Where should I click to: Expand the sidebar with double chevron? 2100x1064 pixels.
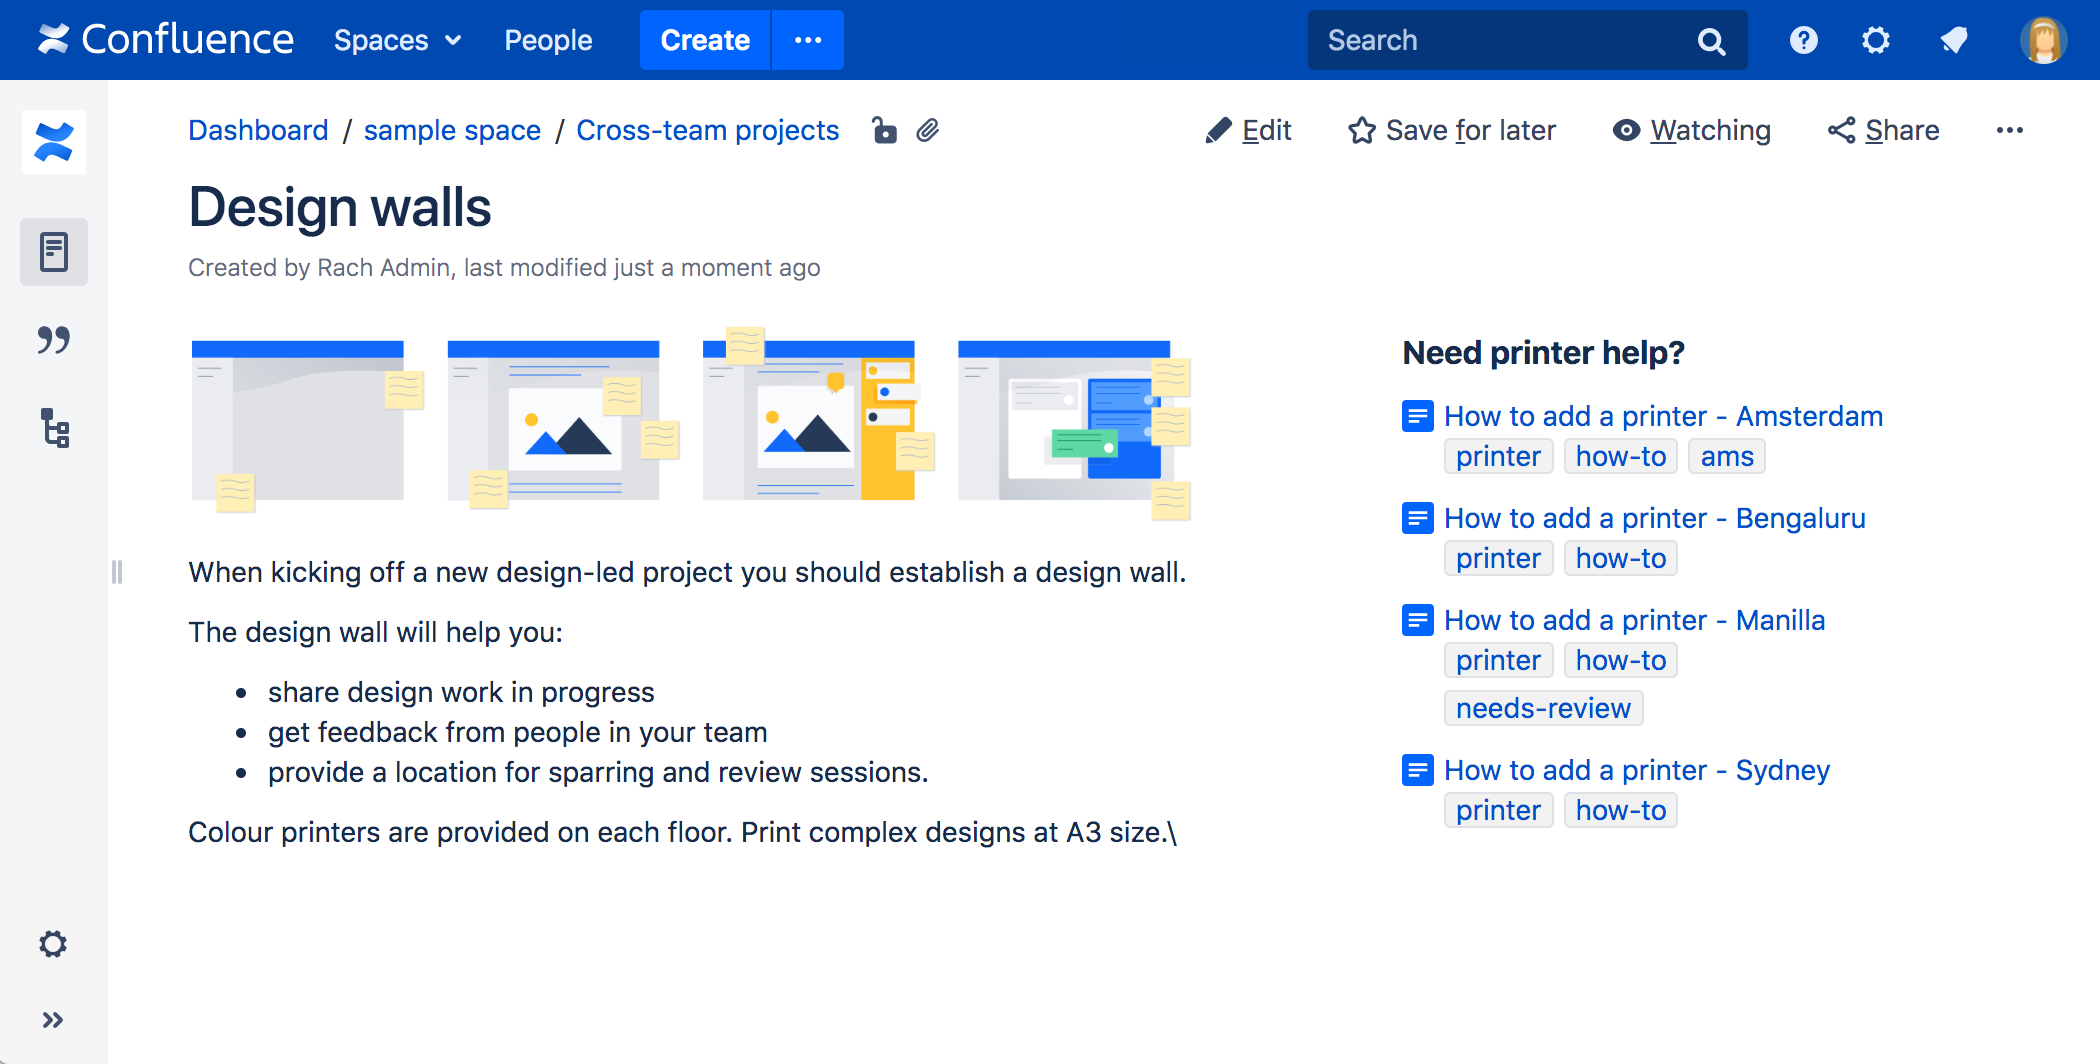click(53, 1020)
